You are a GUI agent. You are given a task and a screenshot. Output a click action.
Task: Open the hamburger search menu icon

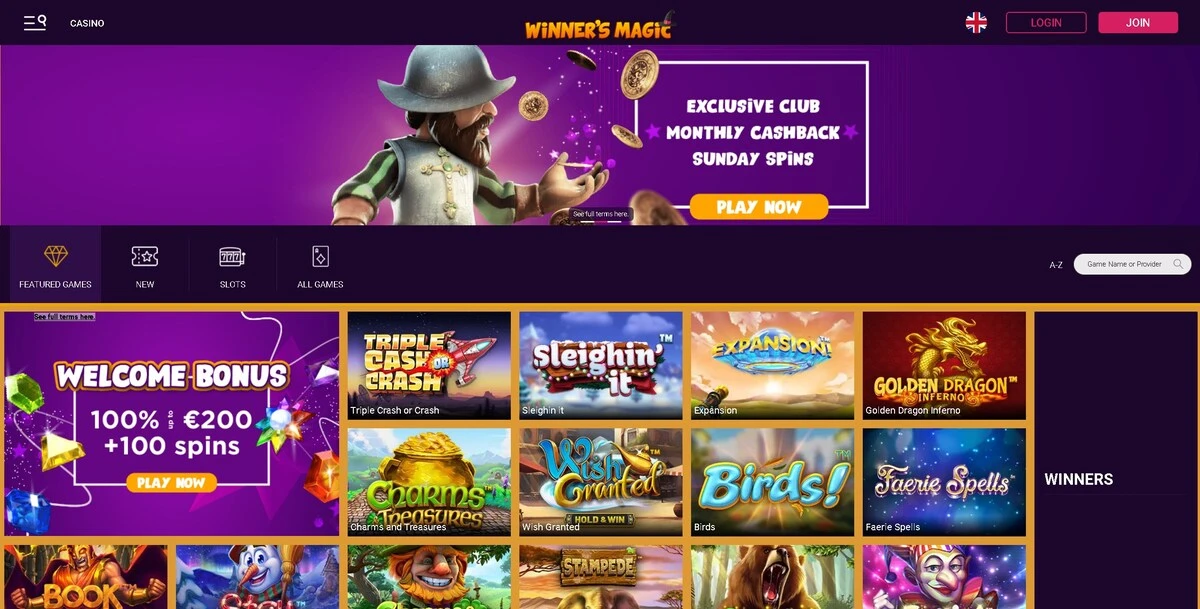[35, 22]
